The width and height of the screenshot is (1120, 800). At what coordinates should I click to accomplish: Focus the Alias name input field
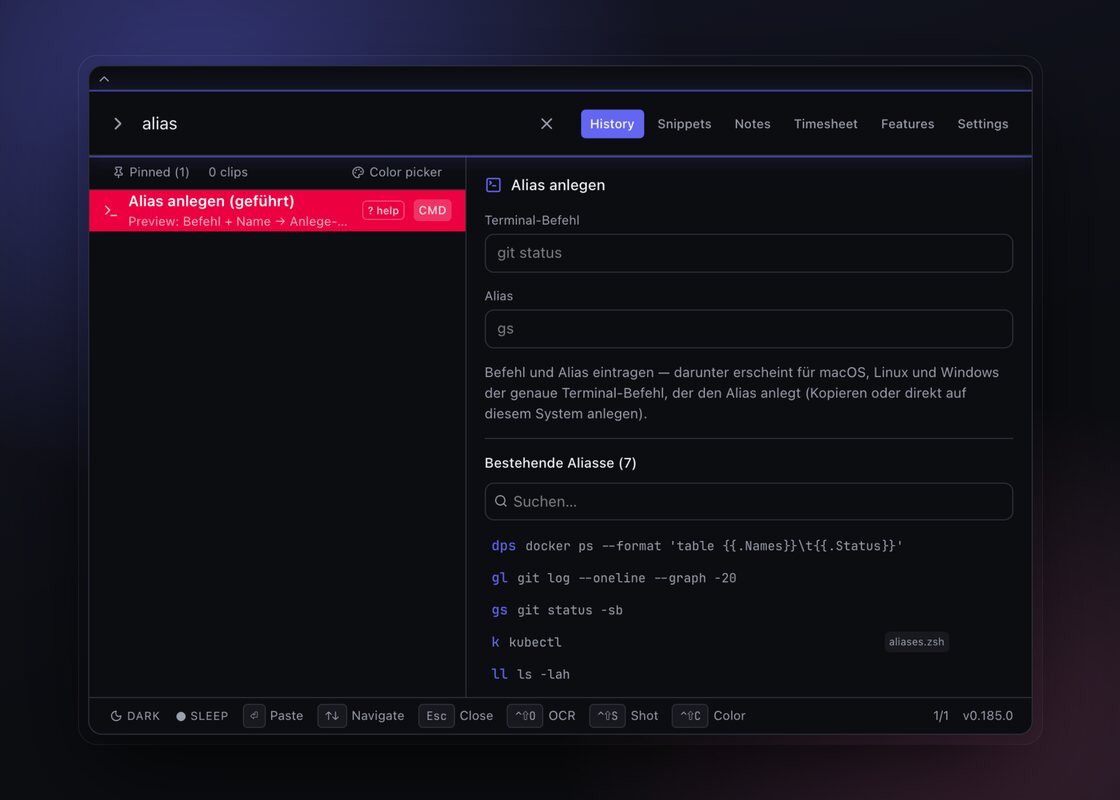pyautogui.click(x=749, y=329)
